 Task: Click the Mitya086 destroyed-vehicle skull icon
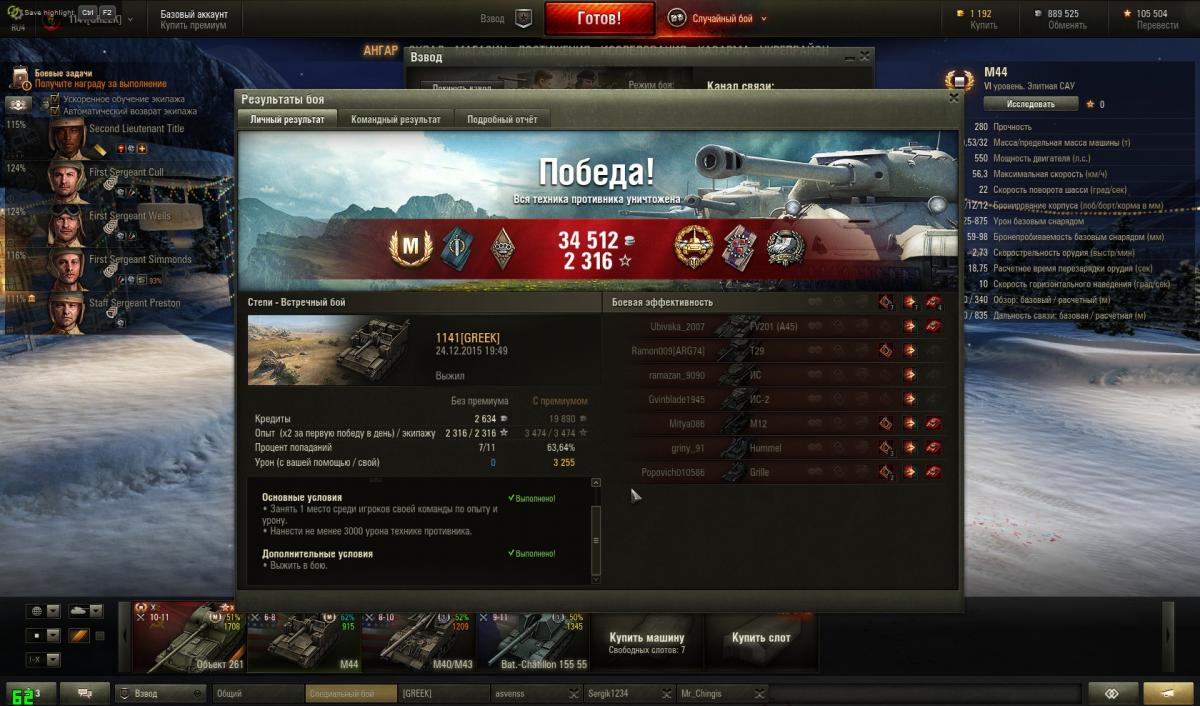pyautogui.click(x=933, y=423)
